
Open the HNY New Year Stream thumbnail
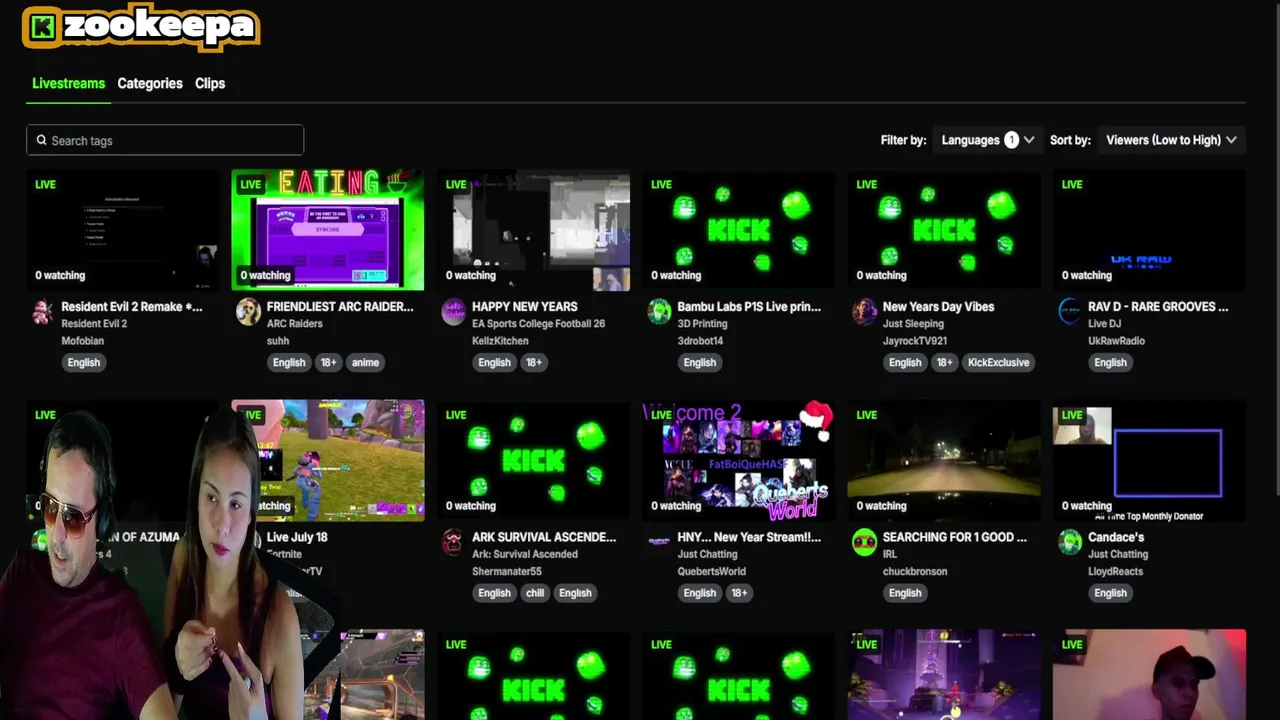[x=739, y=461]
